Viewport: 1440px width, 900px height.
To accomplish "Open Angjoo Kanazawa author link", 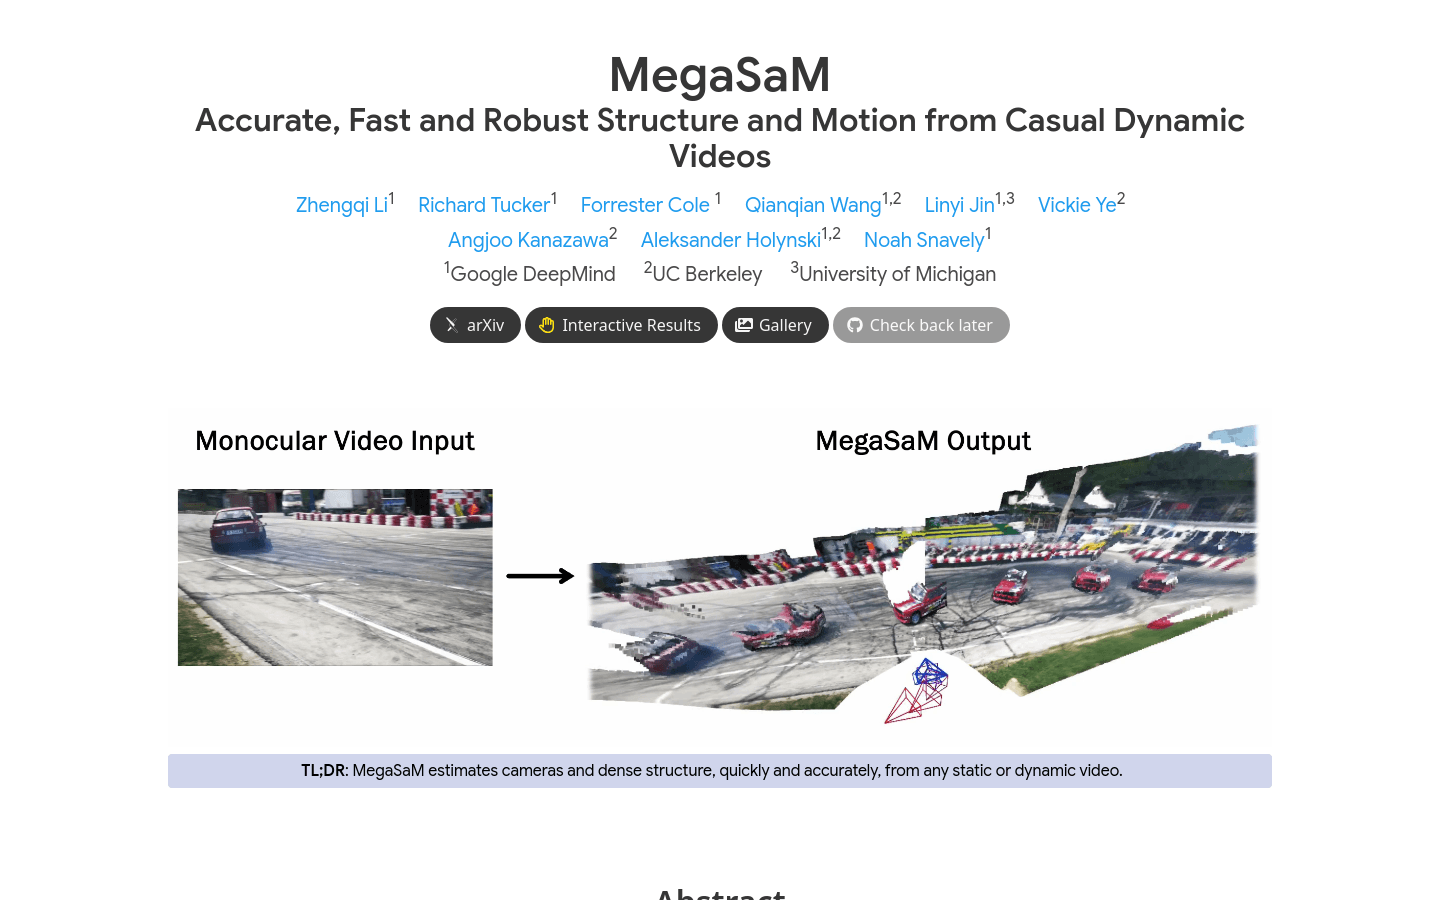I will (x=528, y=240).
